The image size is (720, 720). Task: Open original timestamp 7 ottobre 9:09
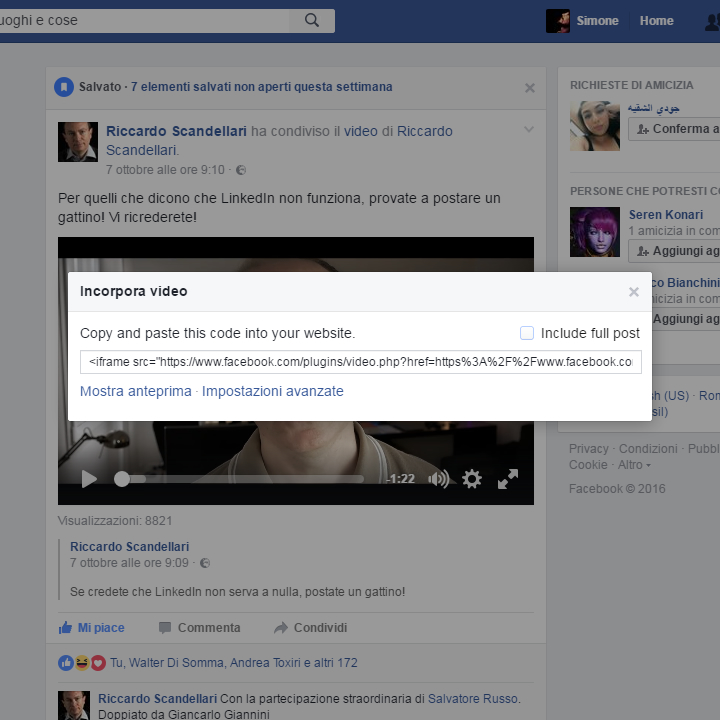(129, 563)
